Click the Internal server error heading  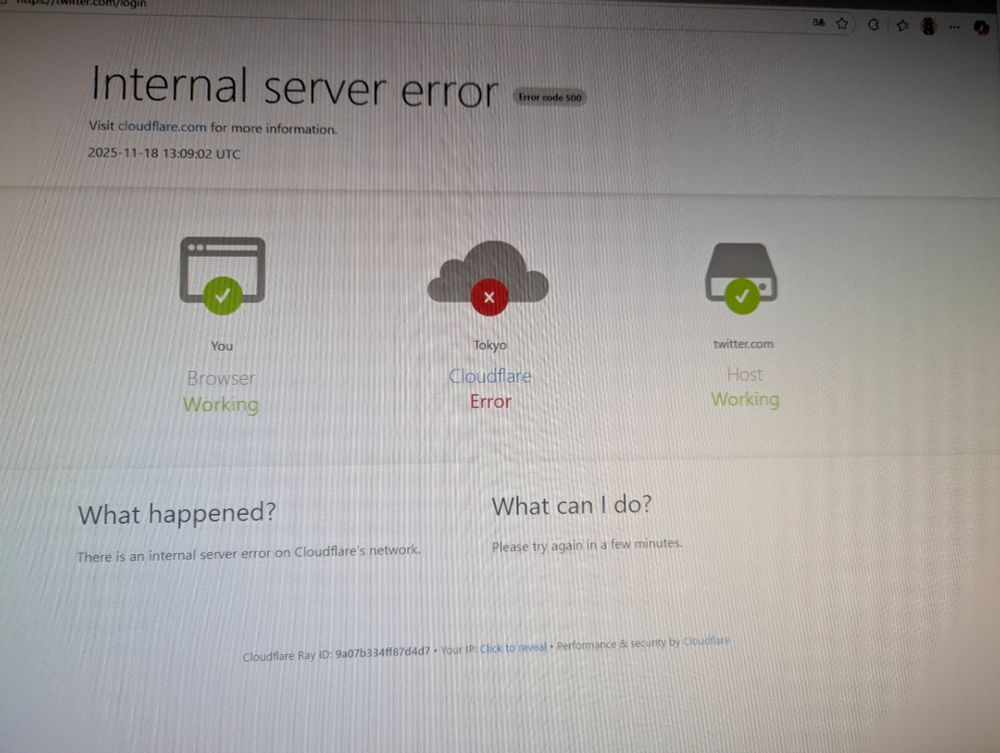click(294, 87)
